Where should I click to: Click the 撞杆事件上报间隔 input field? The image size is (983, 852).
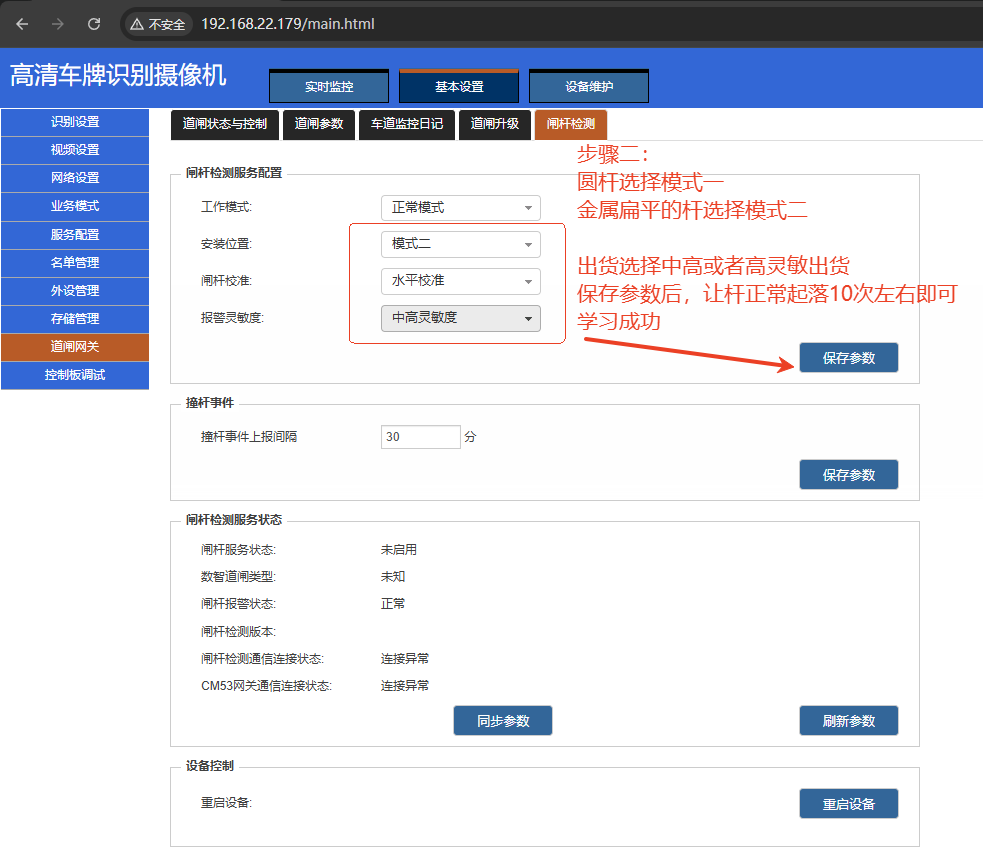[421, 437]
